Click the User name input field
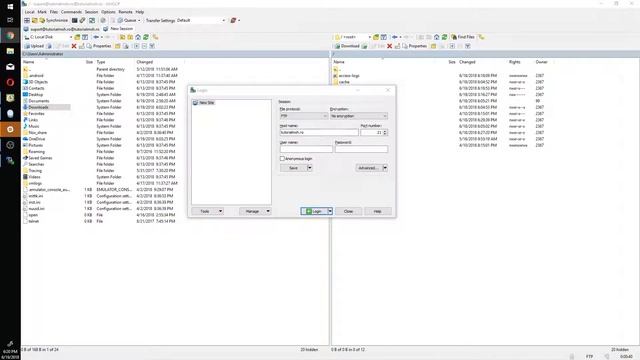Screen dimensions: 640x360 point(306,149)
